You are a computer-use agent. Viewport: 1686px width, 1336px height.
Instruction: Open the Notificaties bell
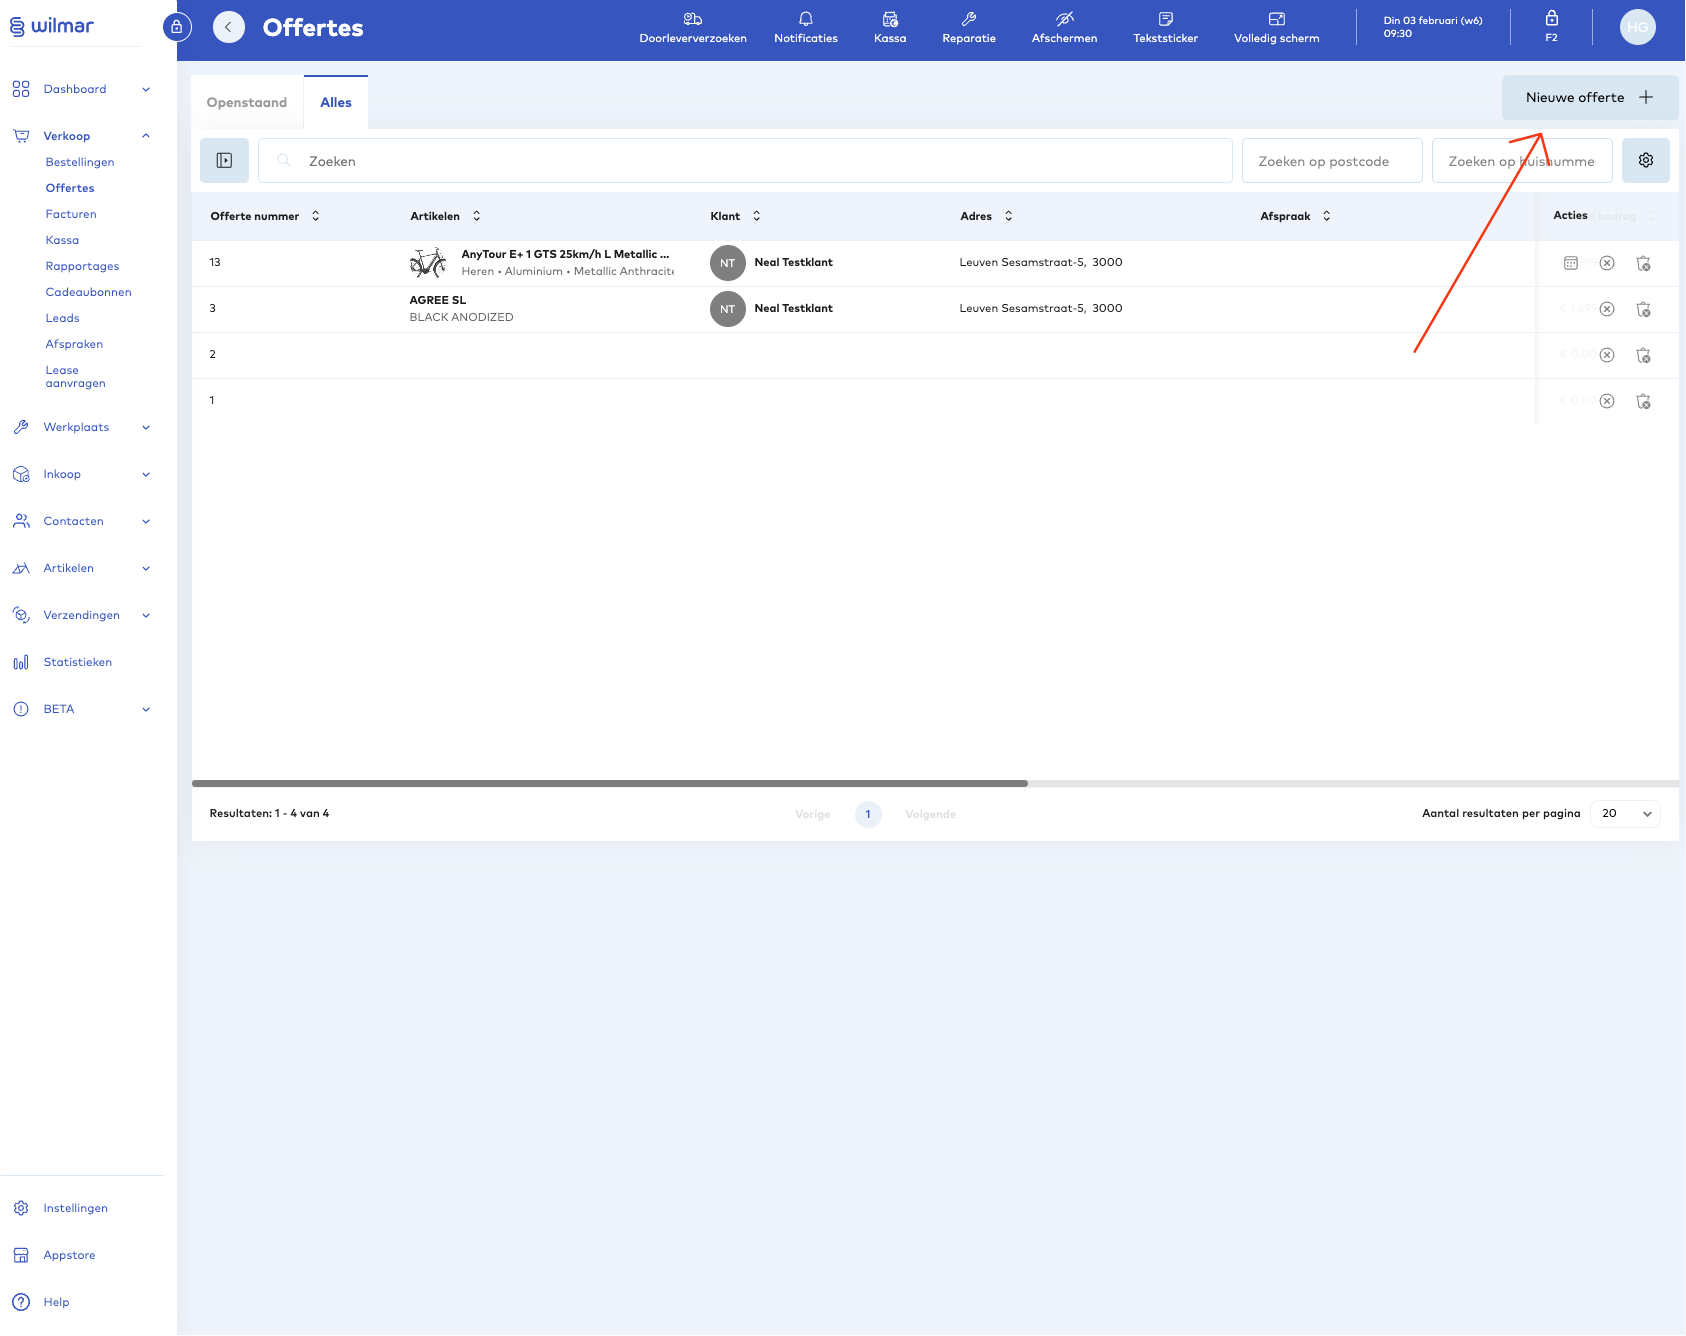tap(805, 27)
